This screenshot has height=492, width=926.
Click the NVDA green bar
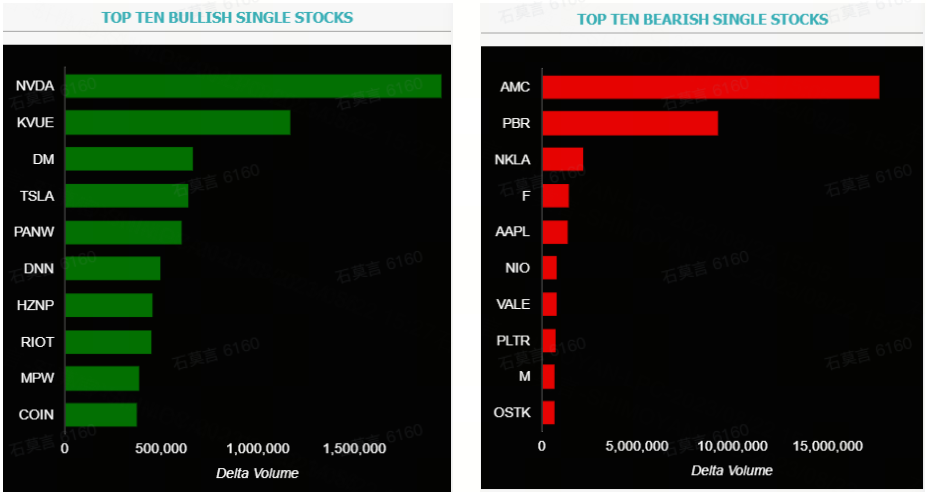pos(253,86)
